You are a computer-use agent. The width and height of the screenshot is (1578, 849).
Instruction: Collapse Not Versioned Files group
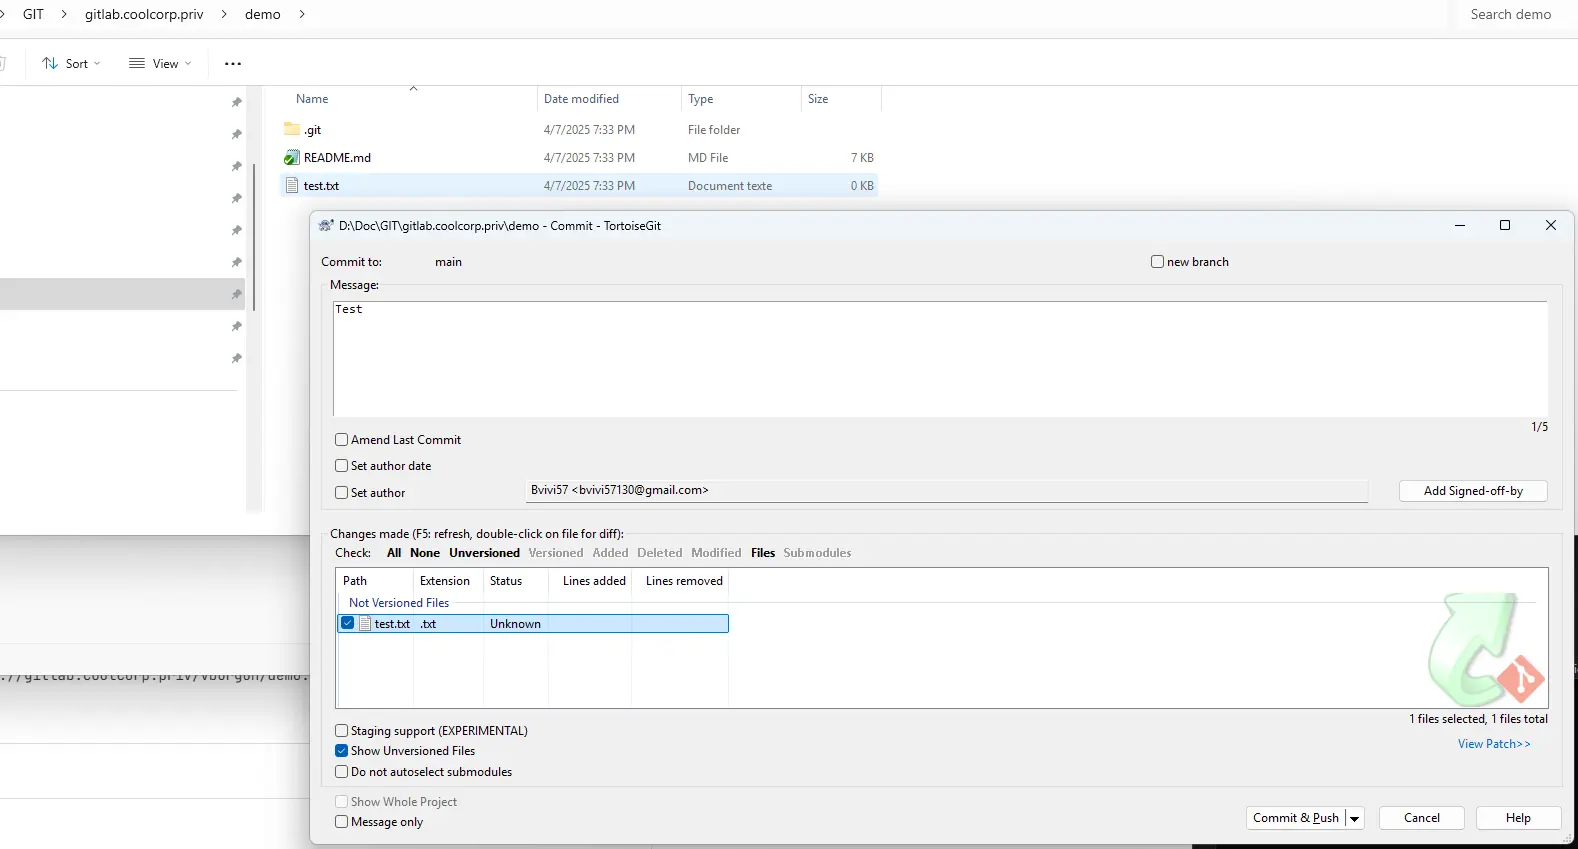pyautogui.click(x=399, y=603)
